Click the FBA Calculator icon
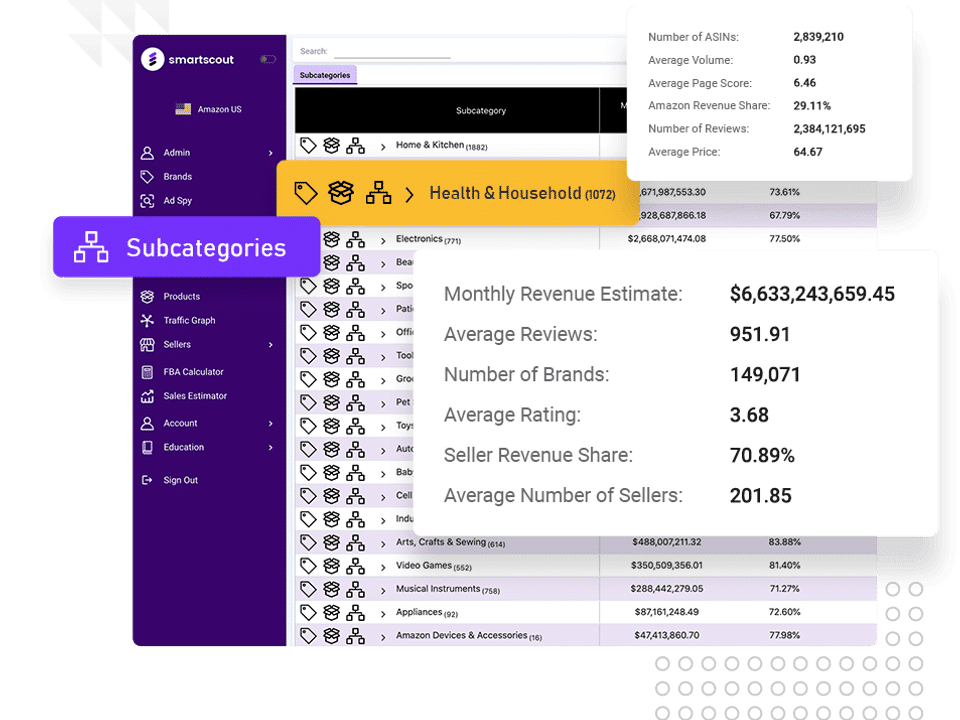The image size is (960, 720). click(147, 372)
